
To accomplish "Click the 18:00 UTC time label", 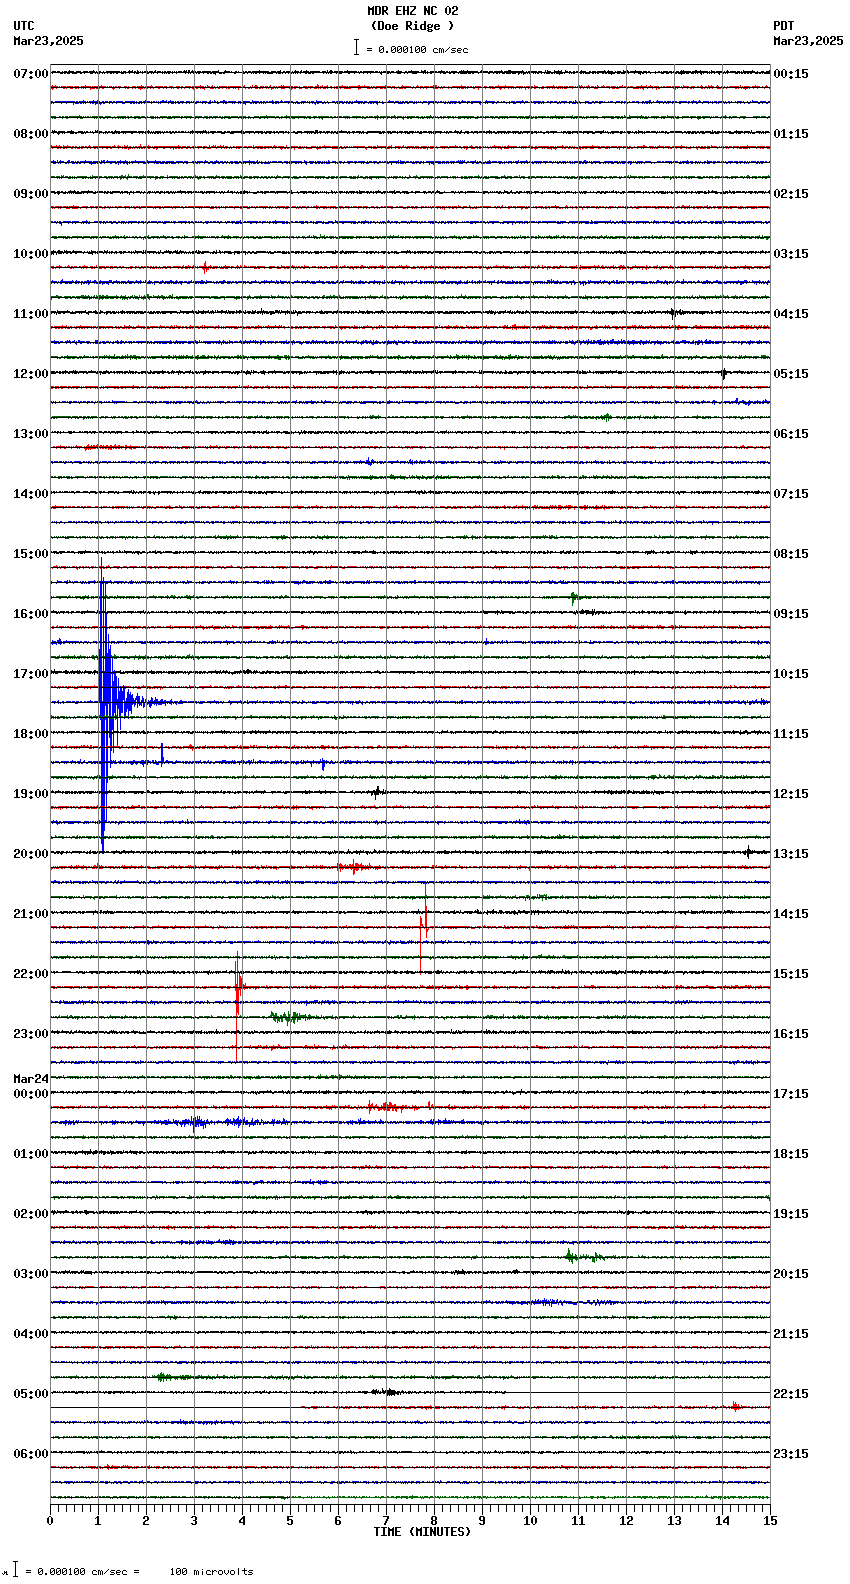I will click(31, 734).
